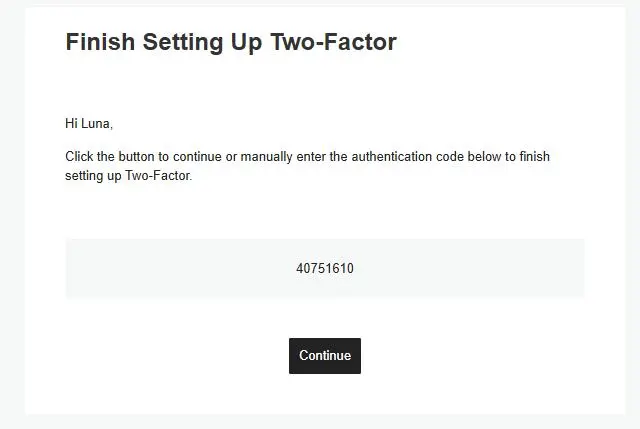Click the black Continue button
640x429 pixels.
pos(324,356)
